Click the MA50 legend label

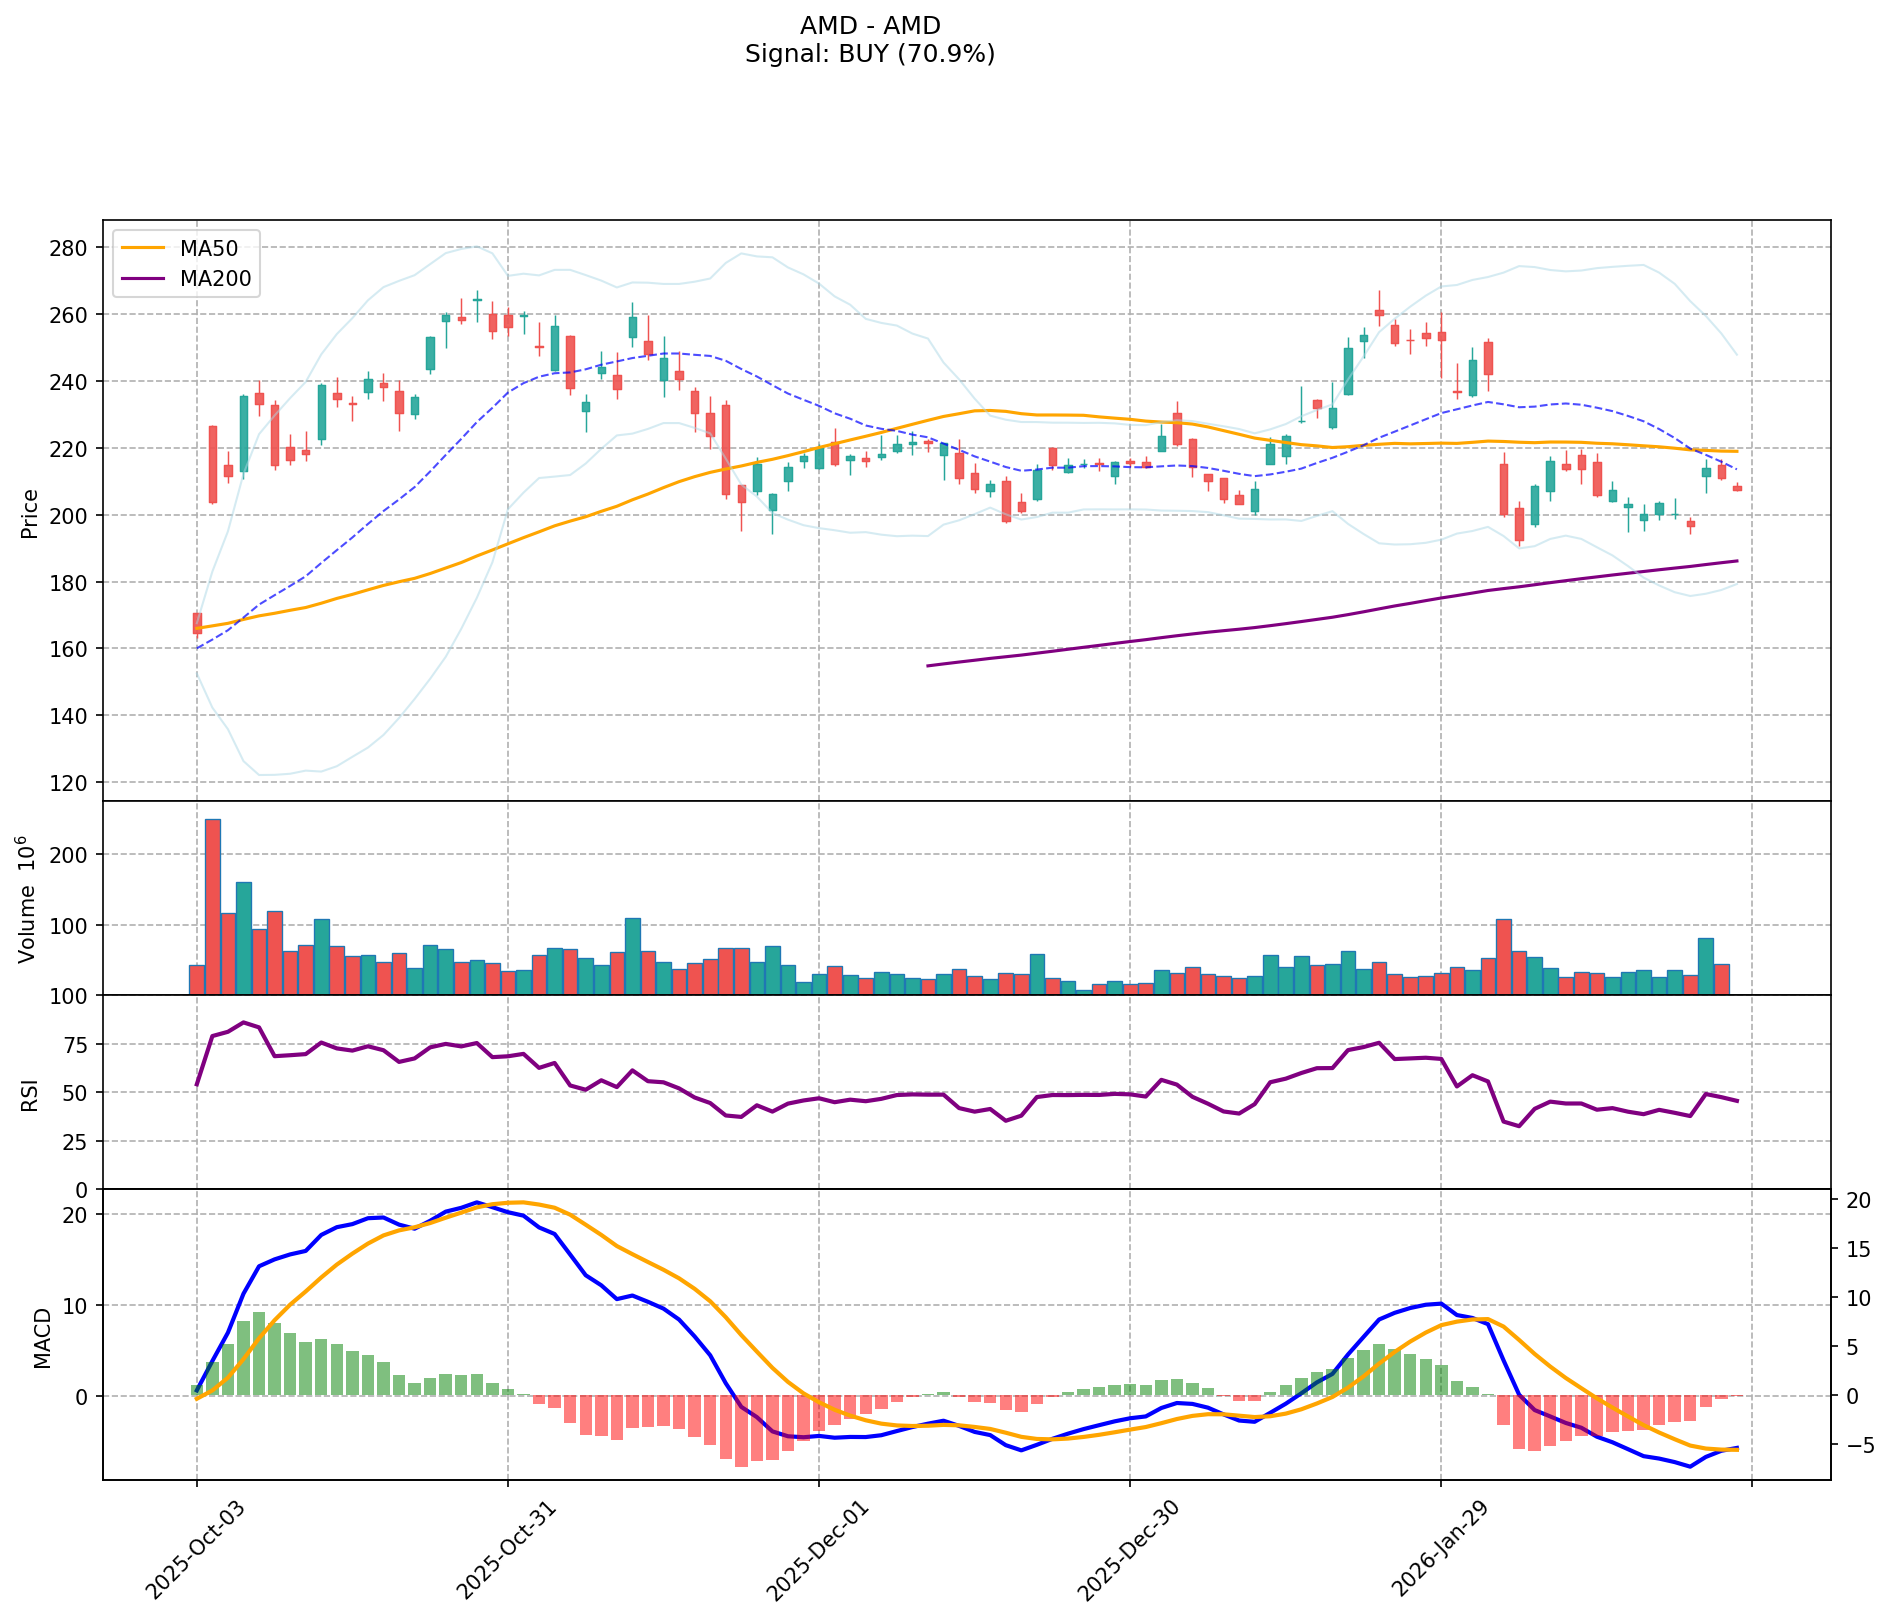(208, 249)
